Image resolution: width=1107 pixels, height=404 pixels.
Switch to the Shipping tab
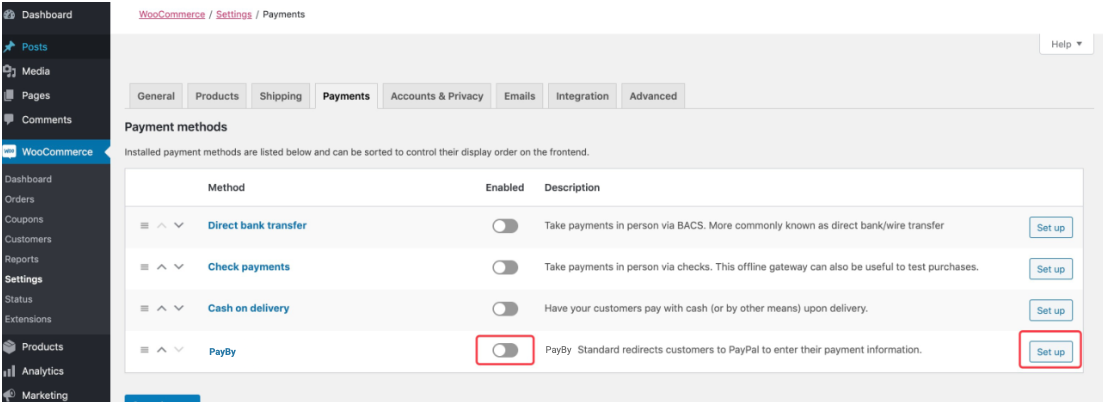(280, 96)
